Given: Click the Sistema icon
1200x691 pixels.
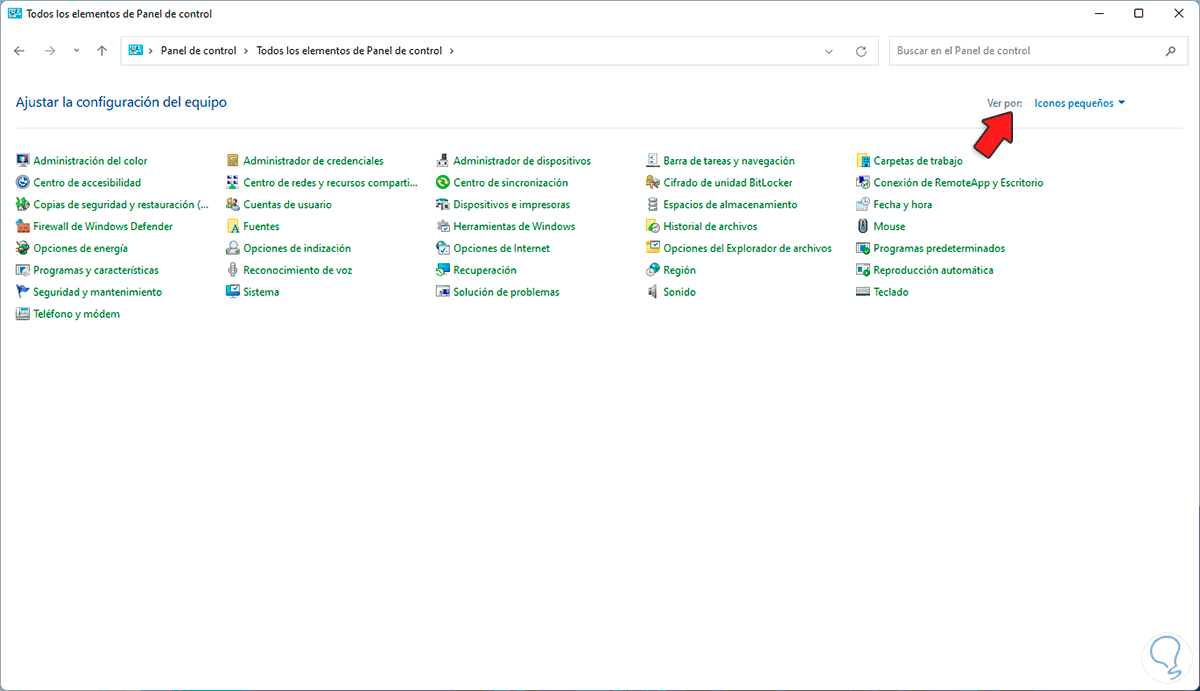Looking at the screenshot, I should coord(233,292).
